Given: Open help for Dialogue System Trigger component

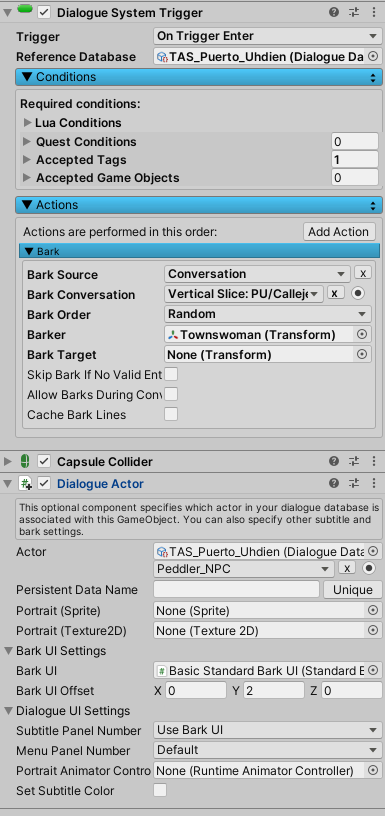Looking at the screenshot, I should (334, 12).
